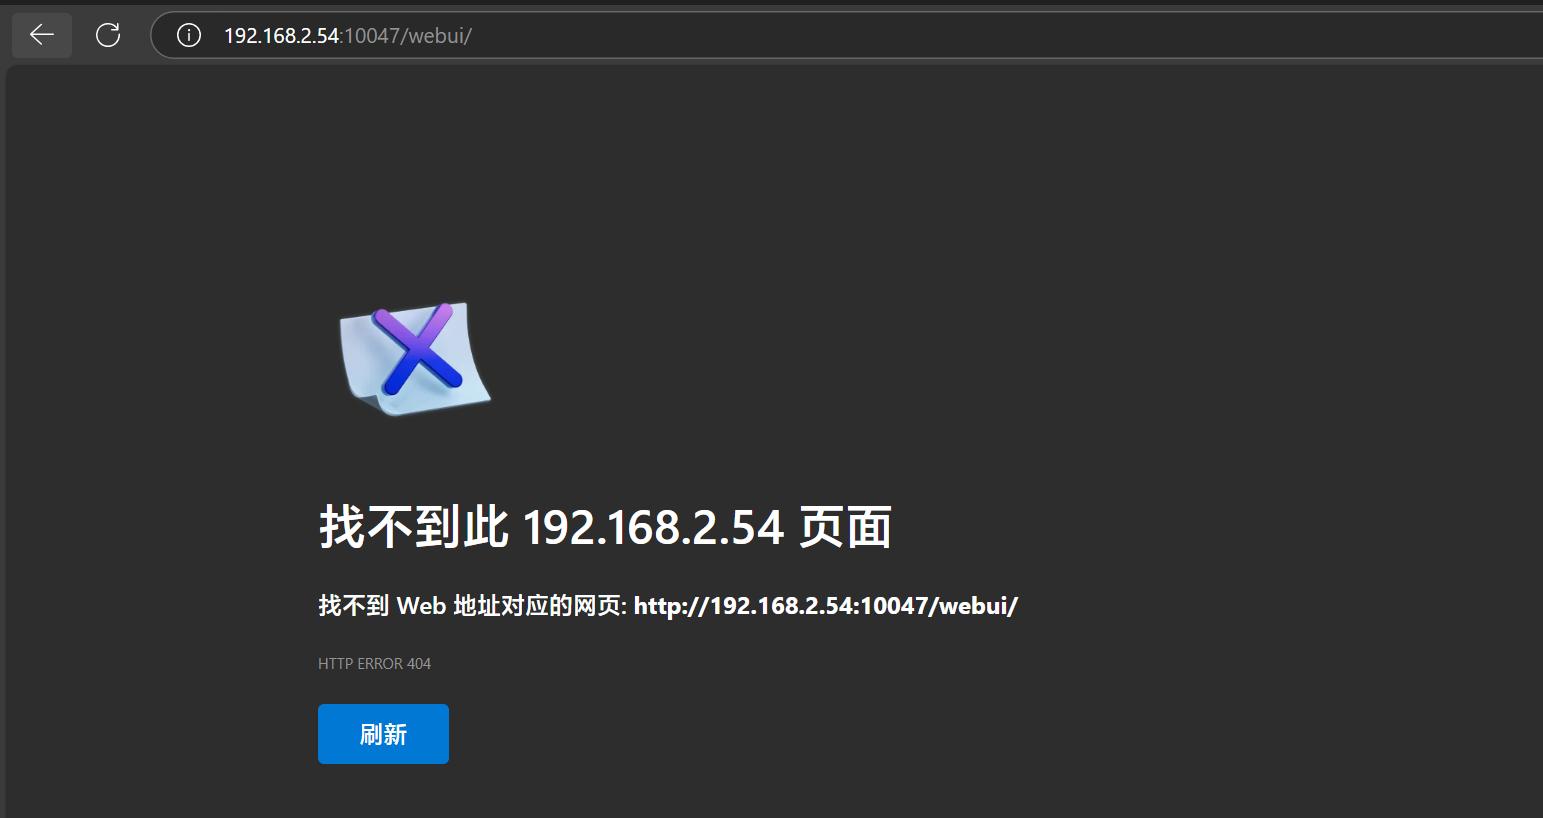Click the 10047 port number in the message URL
The width and height of the screenshot is (1543, 818).
point(893,606)
